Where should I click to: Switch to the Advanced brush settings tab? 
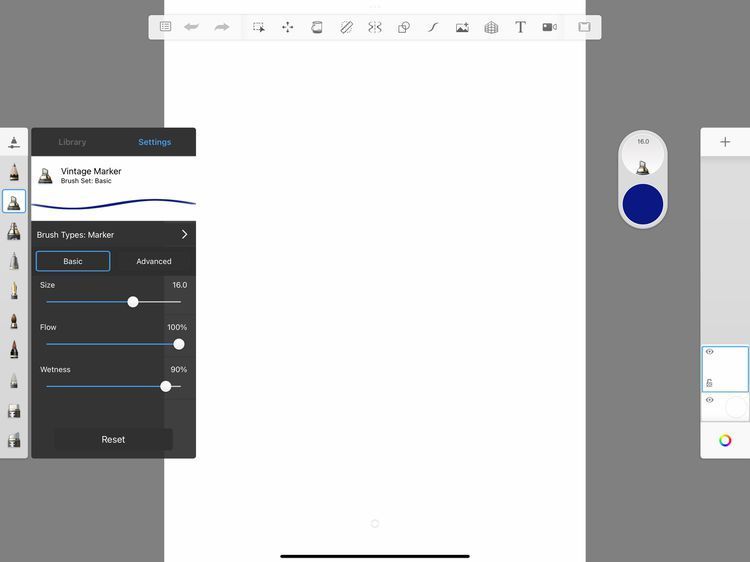click(154, 261)
